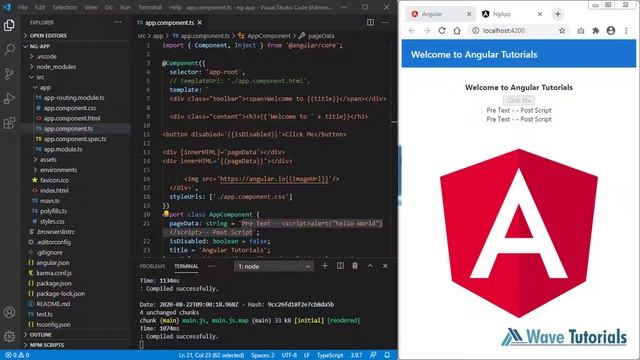The image size is (640, 360).
Task: Close the terminal panel
Action: [385, 266]
